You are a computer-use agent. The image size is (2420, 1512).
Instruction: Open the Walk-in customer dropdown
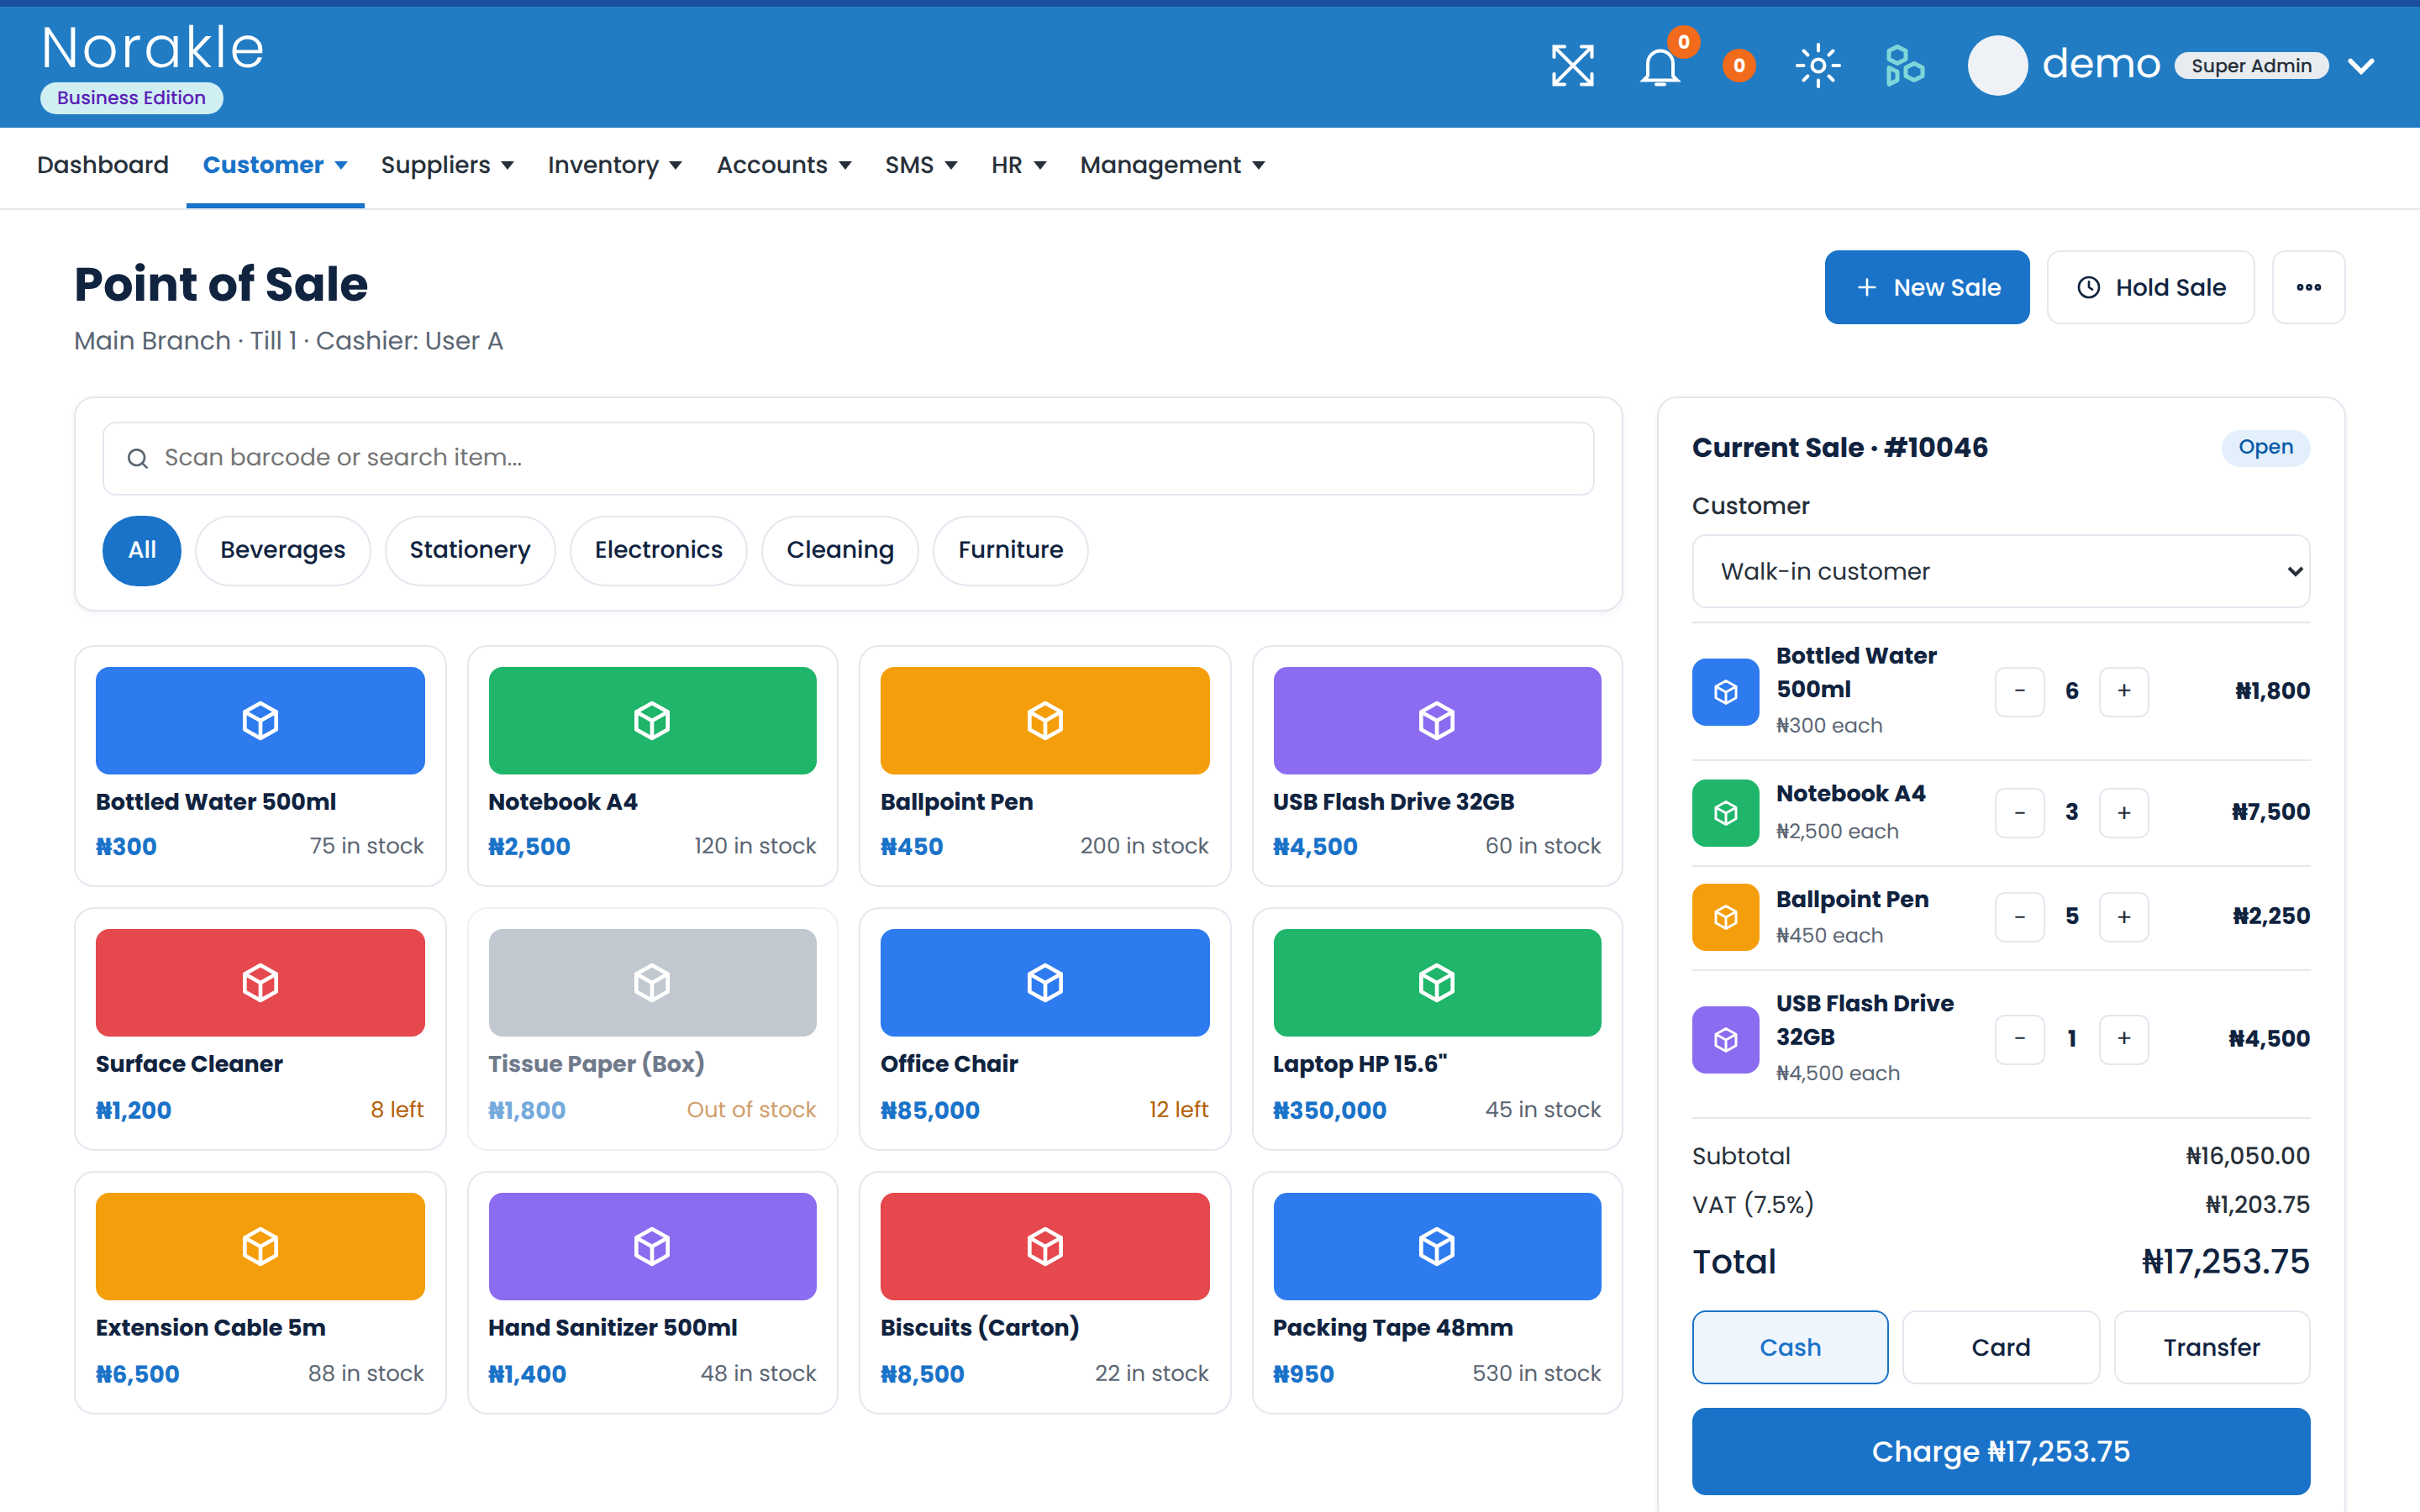coord(2000,571)
